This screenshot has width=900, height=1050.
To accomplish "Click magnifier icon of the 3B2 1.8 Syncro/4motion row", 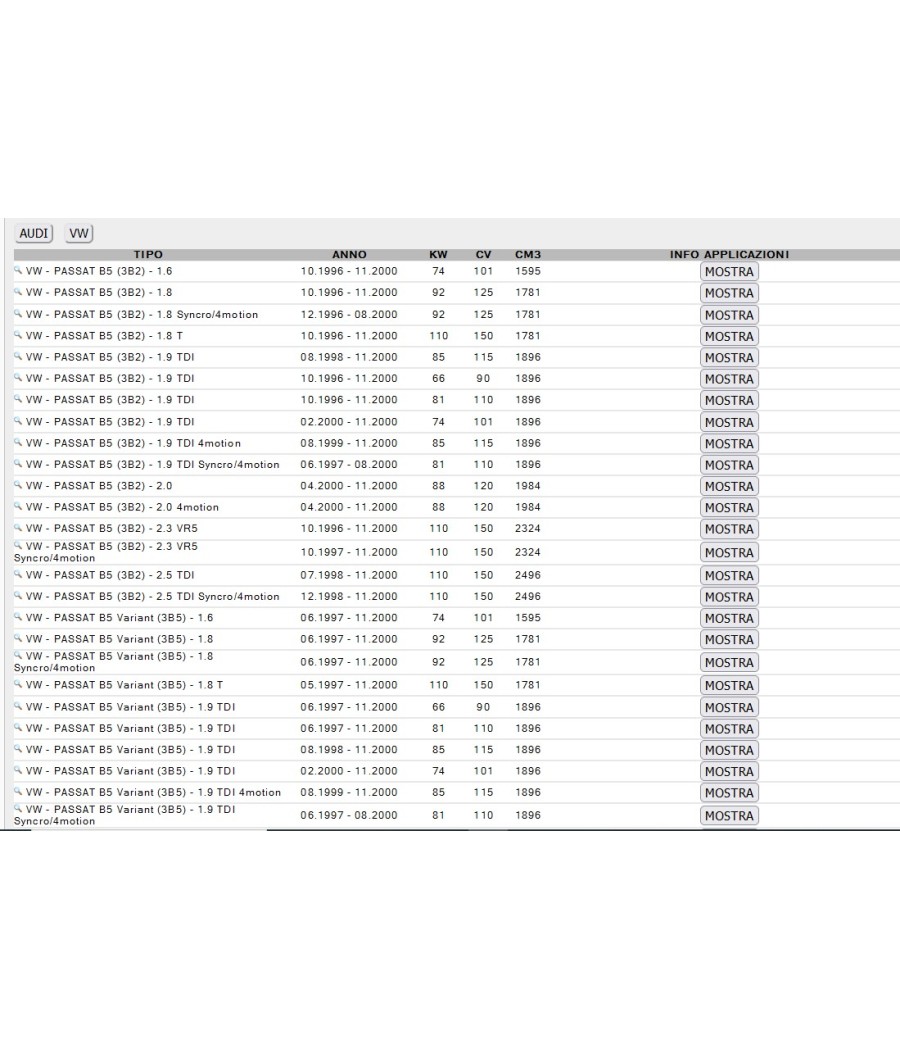I will tap(18, 313).
